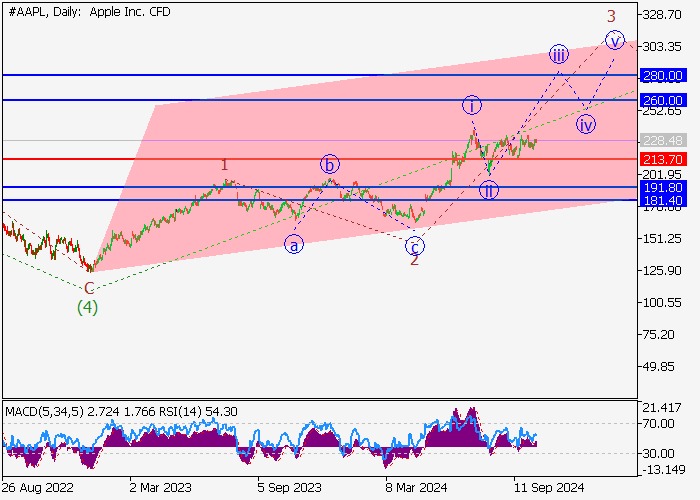Click the 21.417 indicator scale value

[x=662, y=407]
